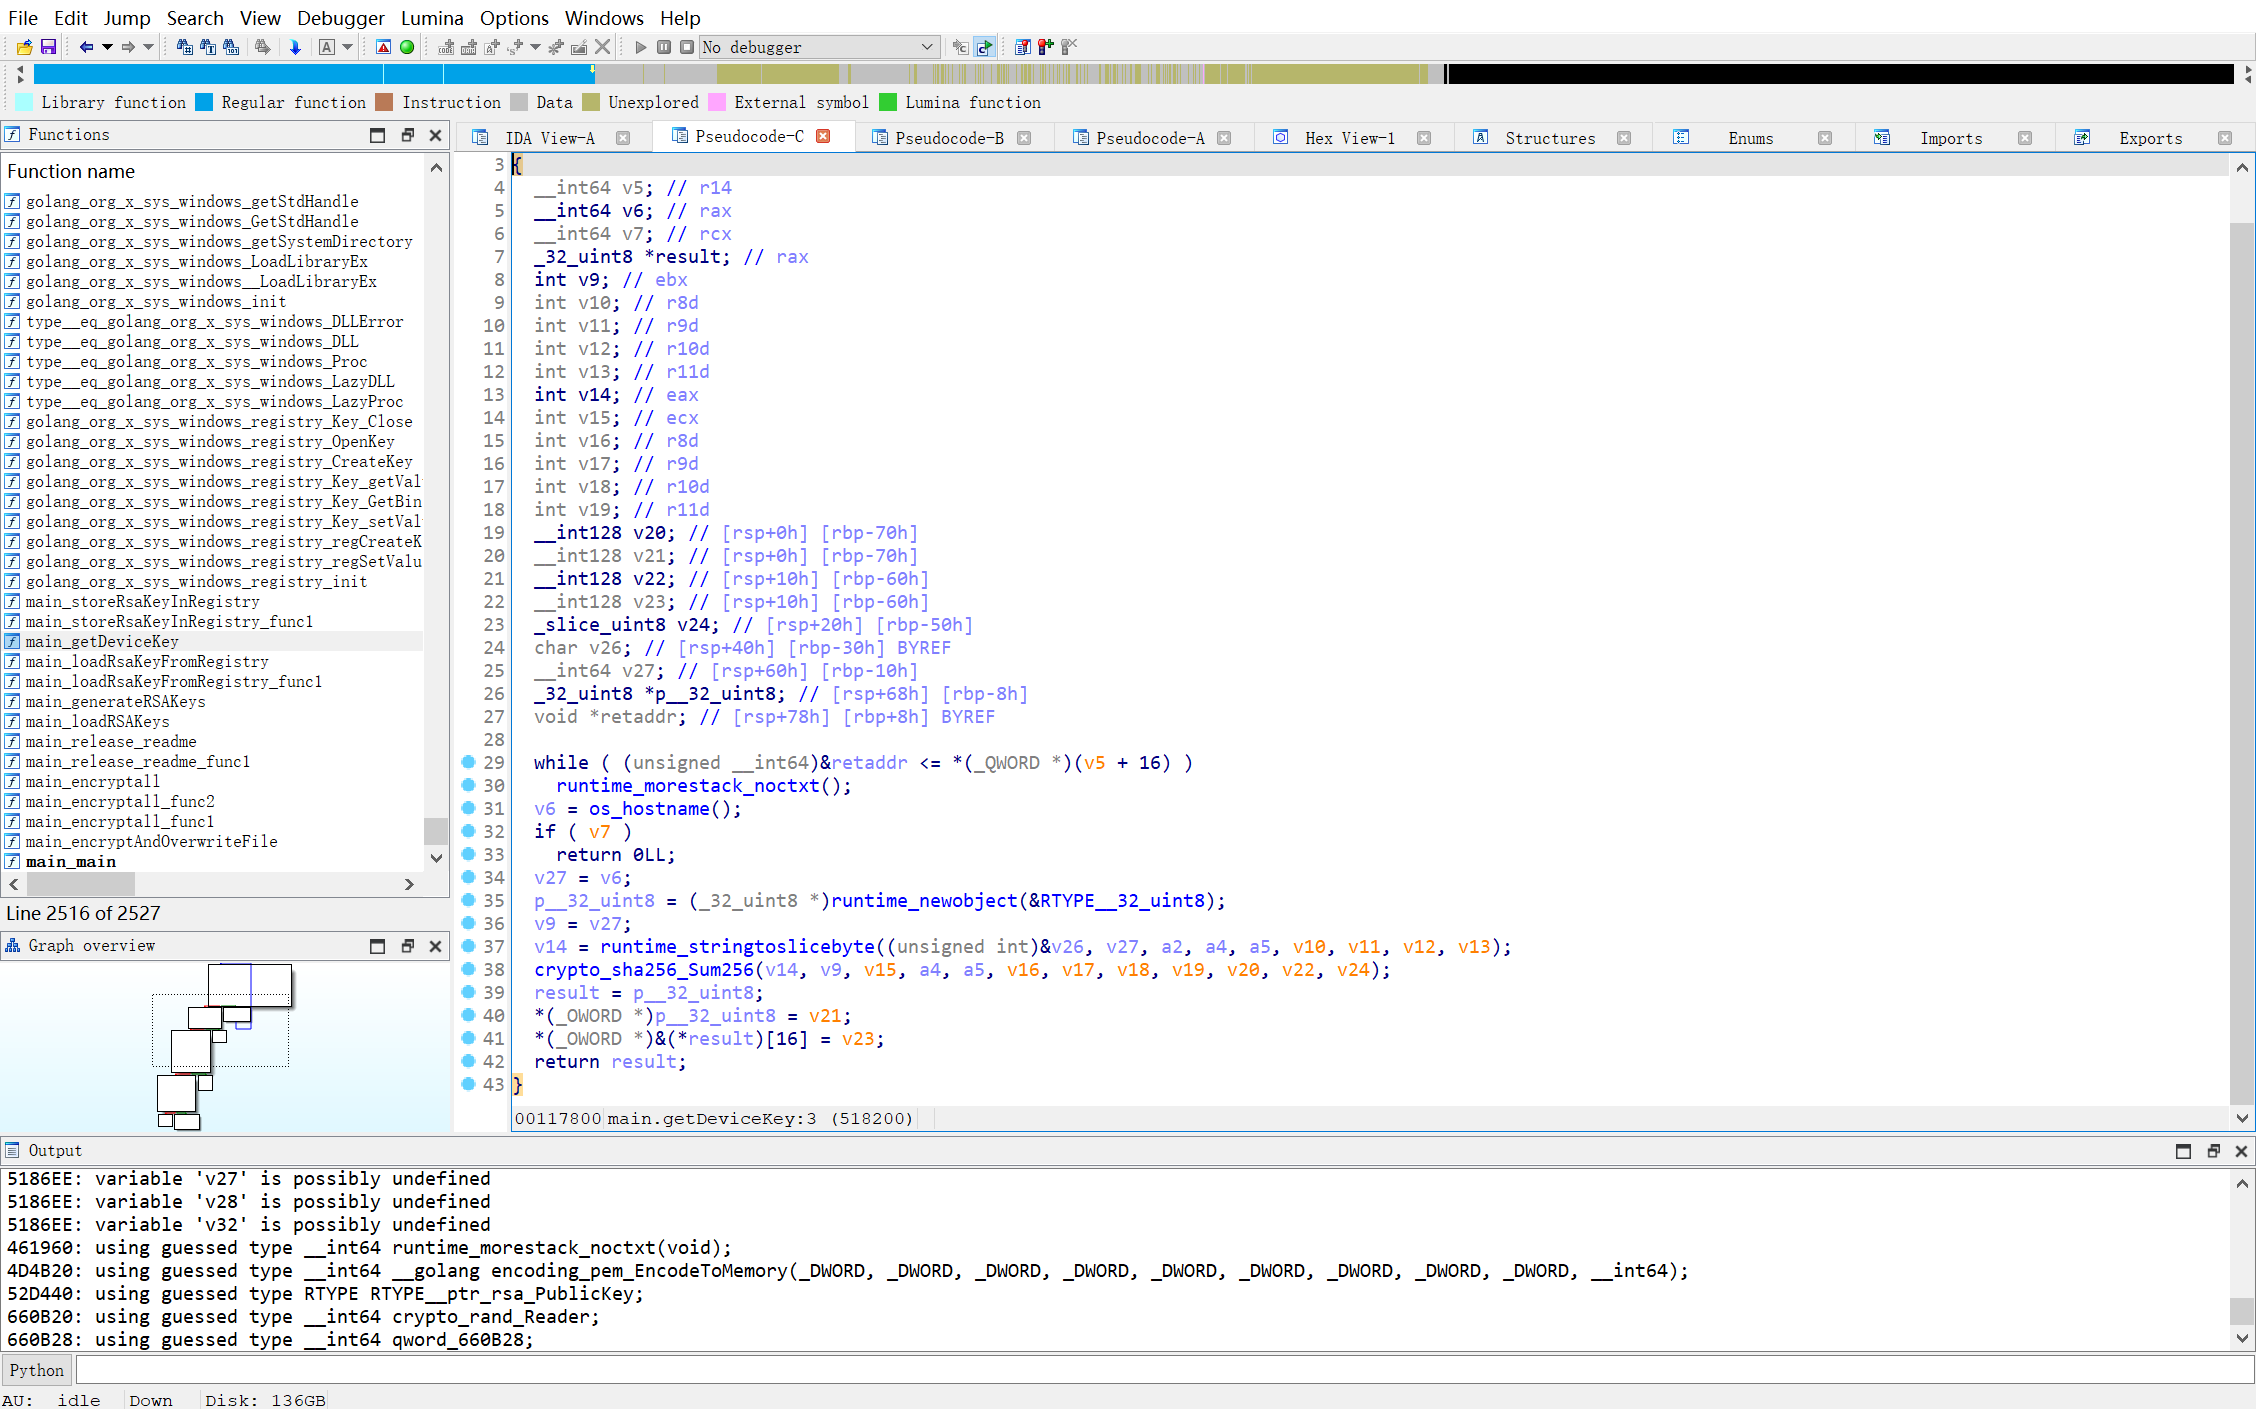The image size is (2256, 1409).
Task: Toggle the breakpoint dot on line 29
Action: coord(468,762)
